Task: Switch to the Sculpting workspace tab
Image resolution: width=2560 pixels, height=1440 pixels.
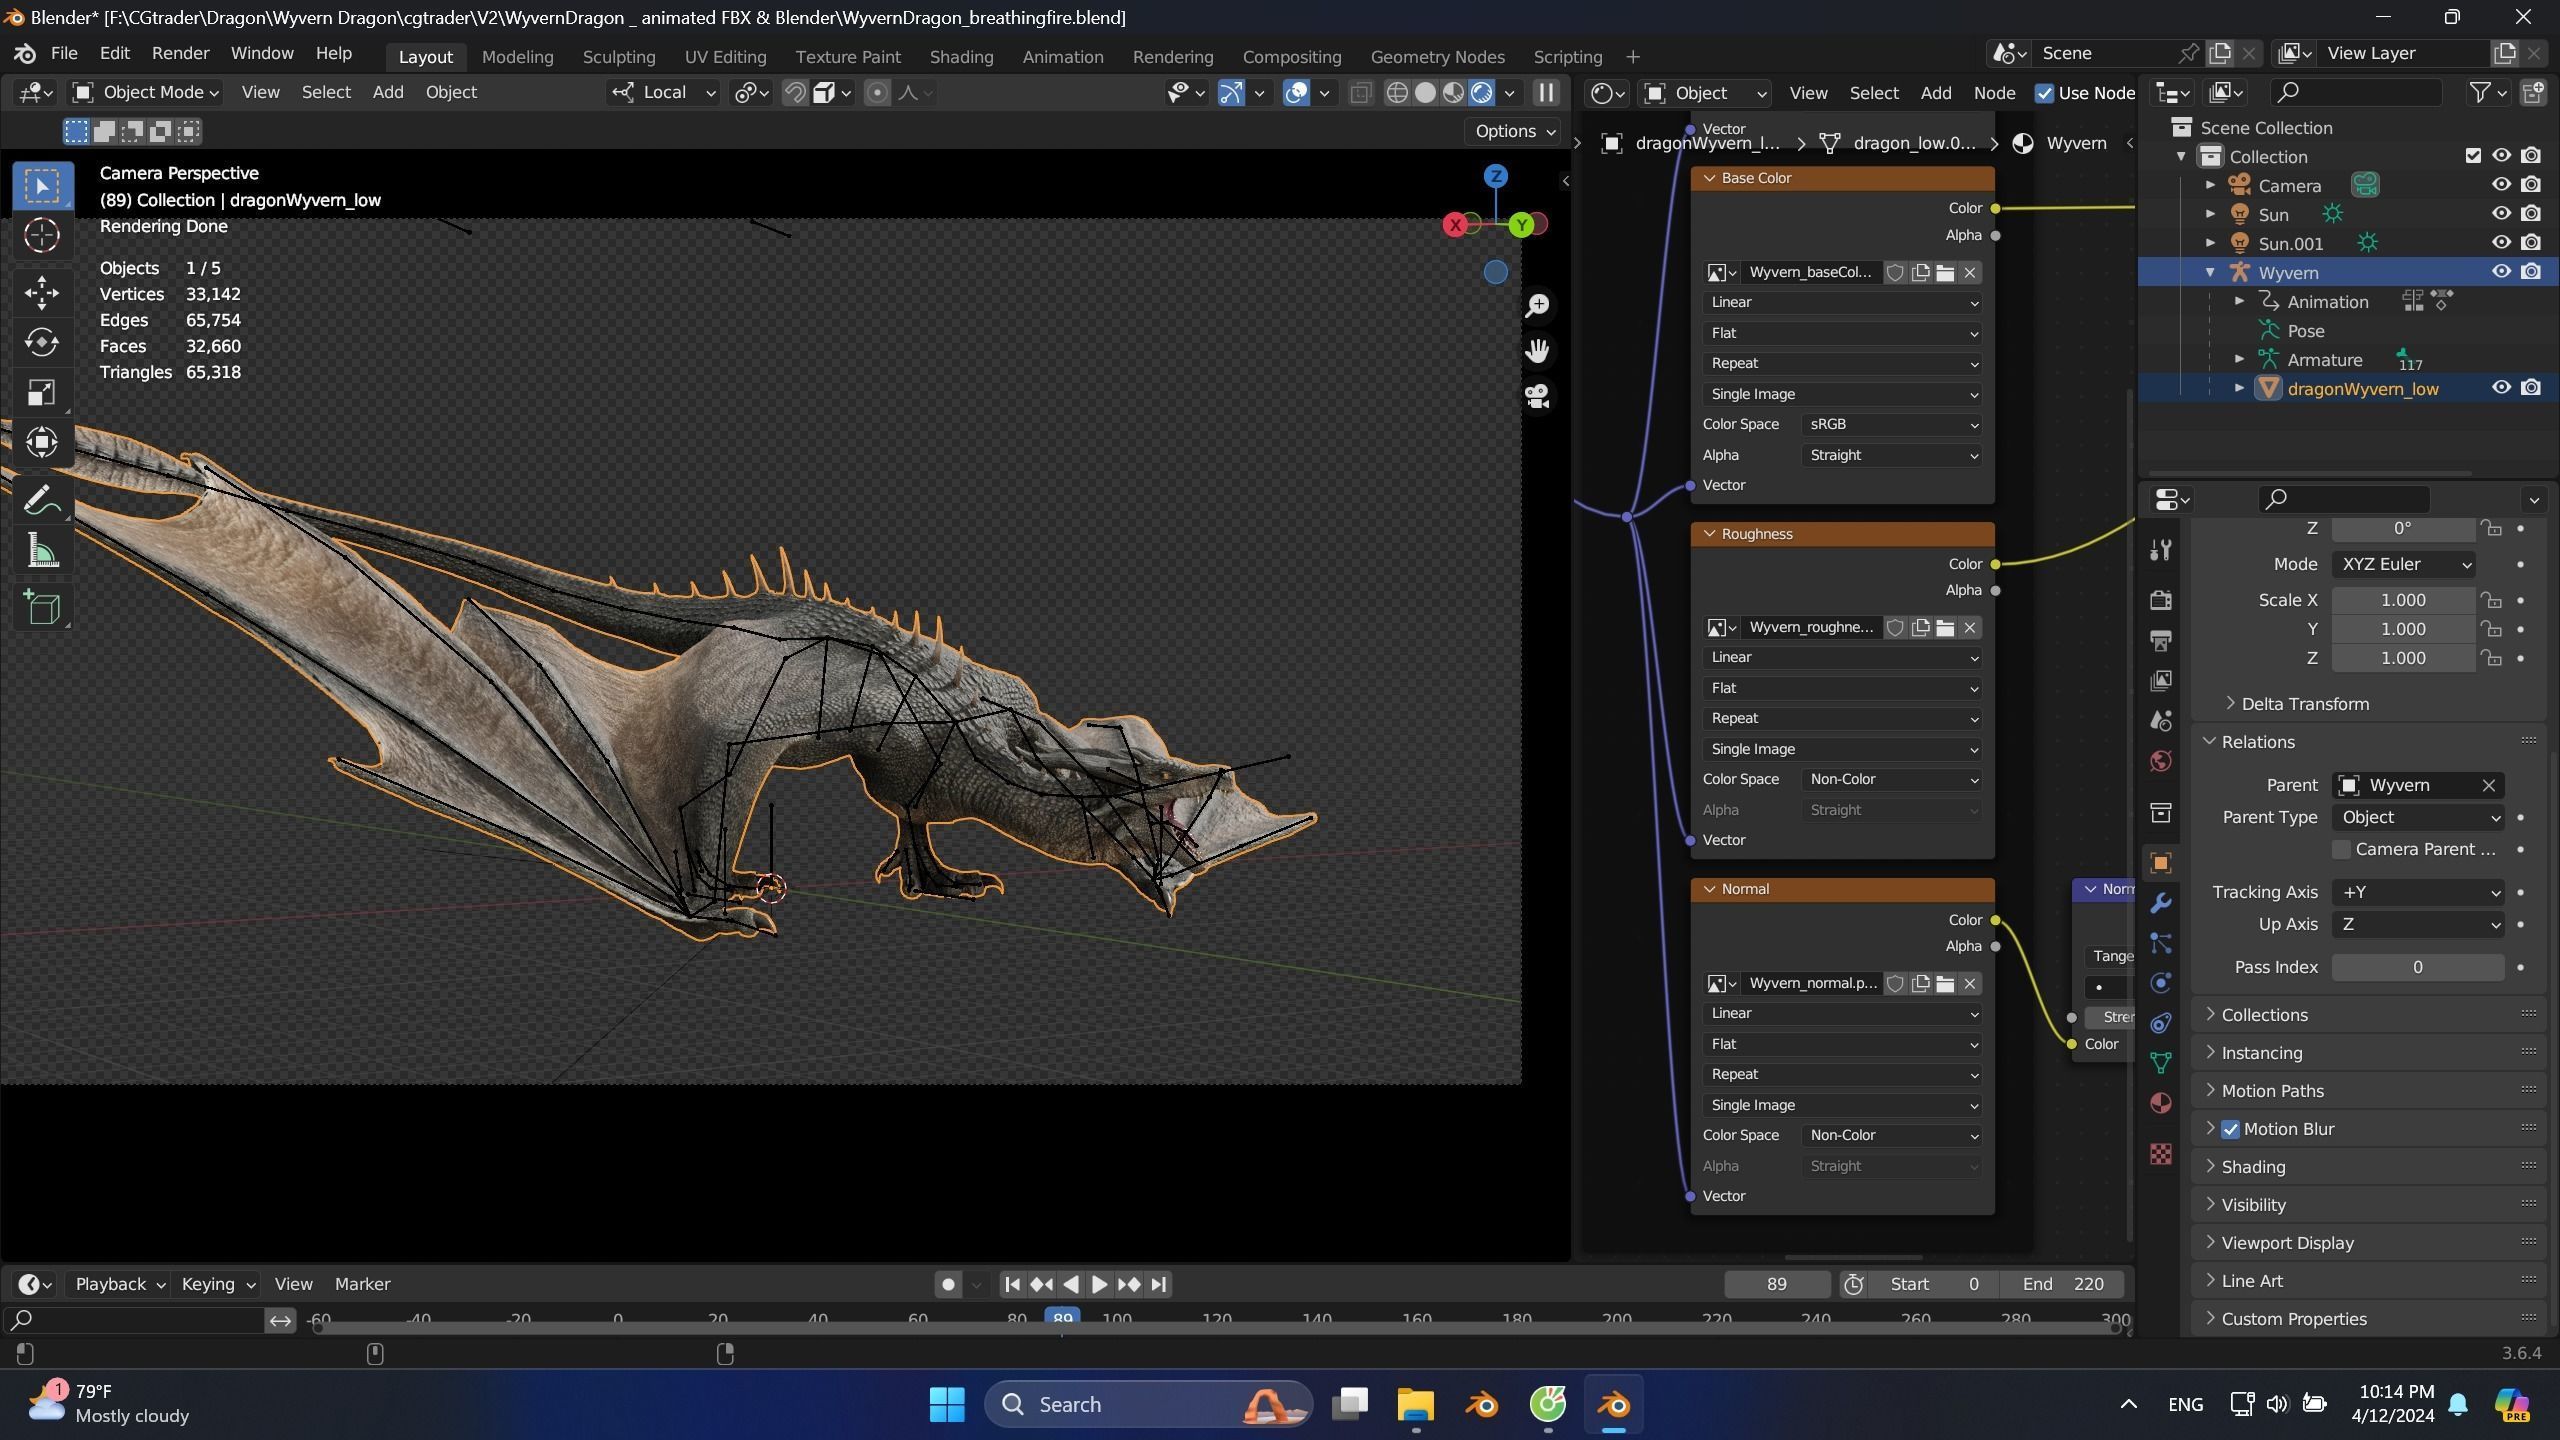Action: [619, 57]
